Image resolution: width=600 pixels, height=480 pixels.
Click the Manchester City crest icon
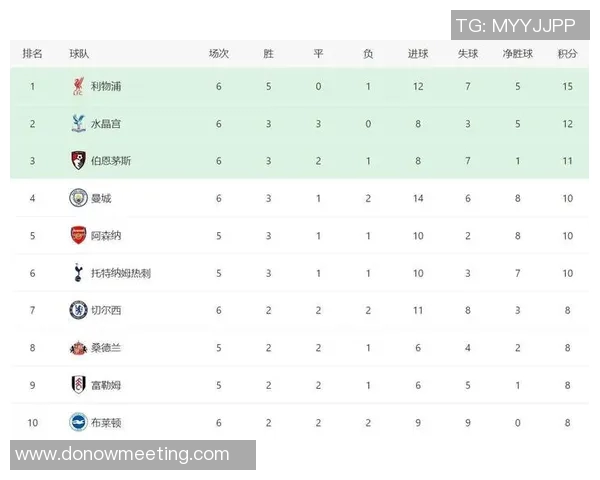click(78, 198)
